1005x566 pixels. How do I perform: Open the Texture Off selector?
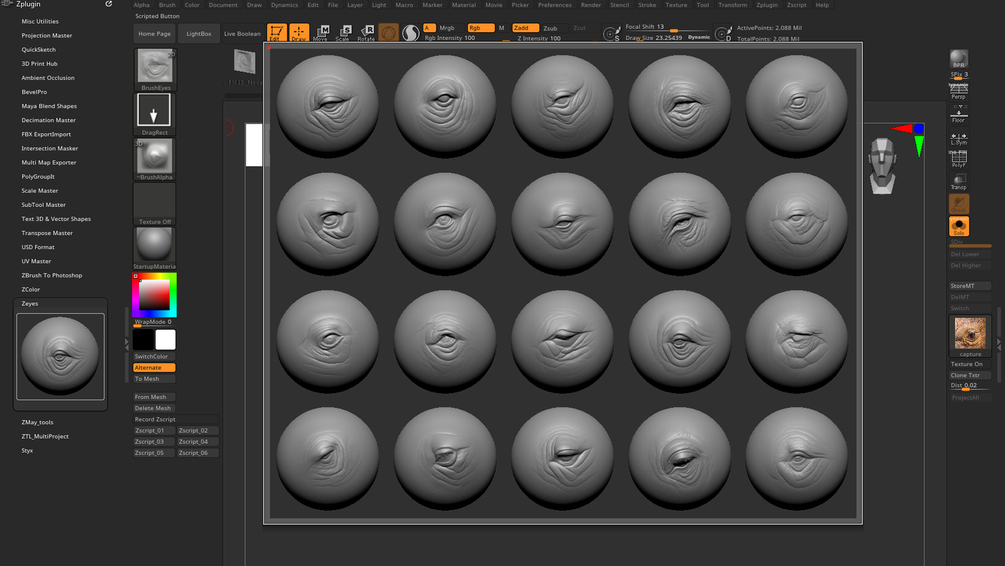point(154,204)
